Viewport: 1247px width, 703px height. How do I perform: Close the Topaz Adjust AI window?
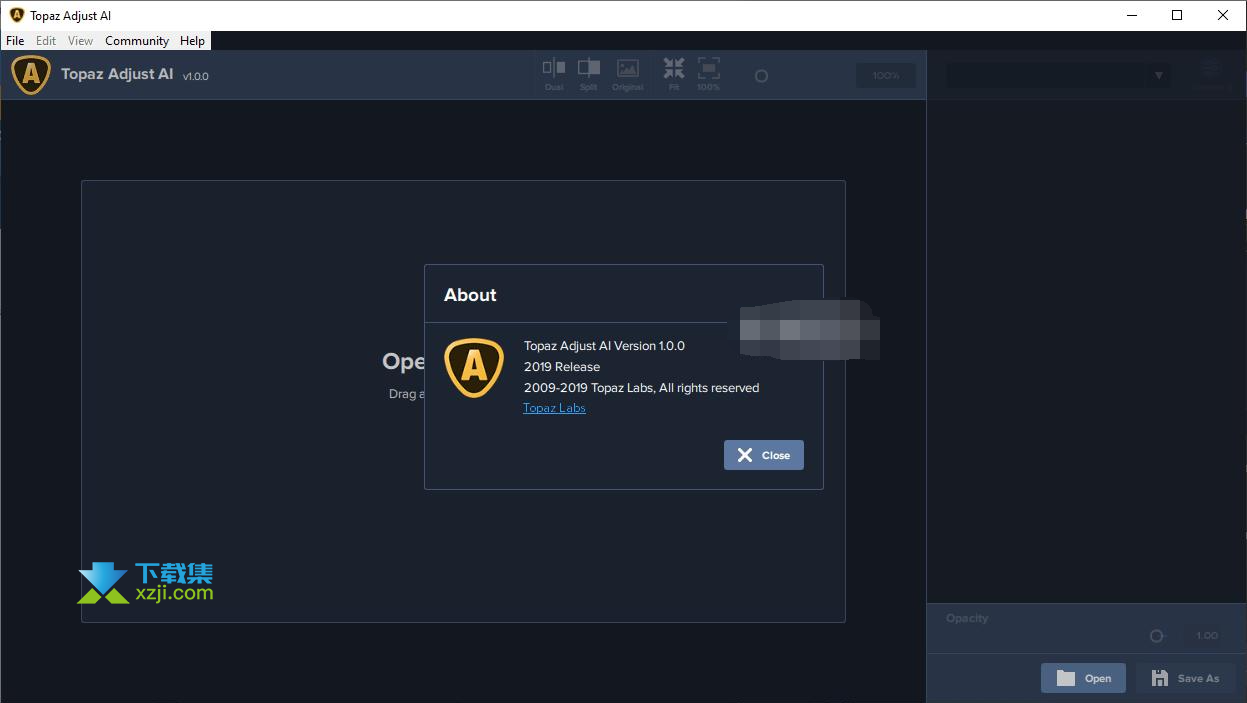[x=1224, y=15]
